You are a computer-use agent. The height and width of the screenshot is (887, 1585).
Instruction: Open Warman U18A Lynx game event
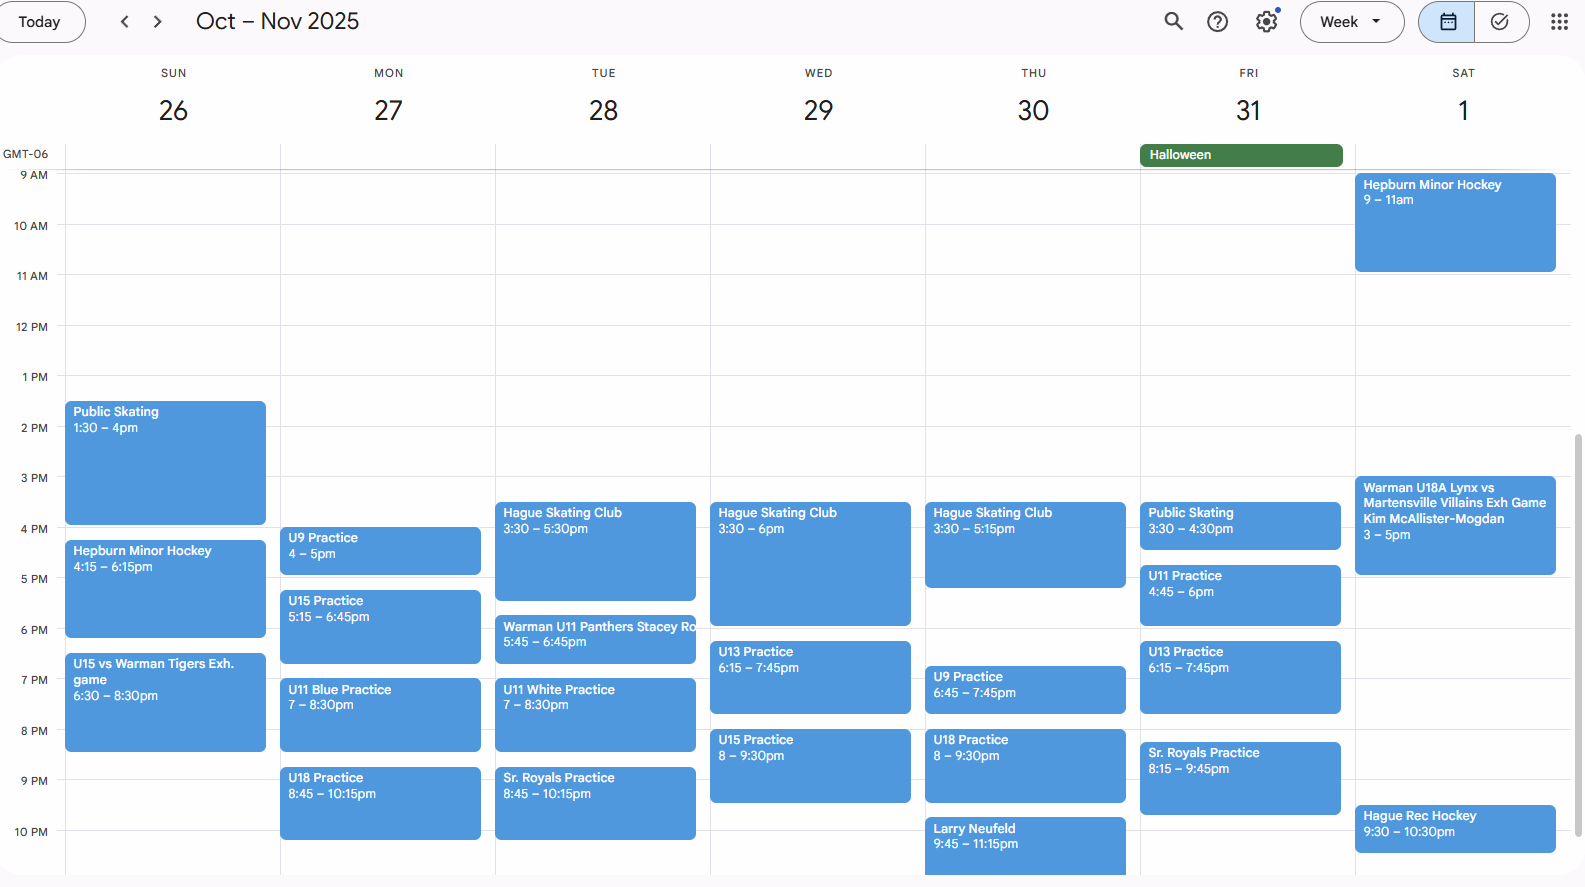(x=1454, y=525)
